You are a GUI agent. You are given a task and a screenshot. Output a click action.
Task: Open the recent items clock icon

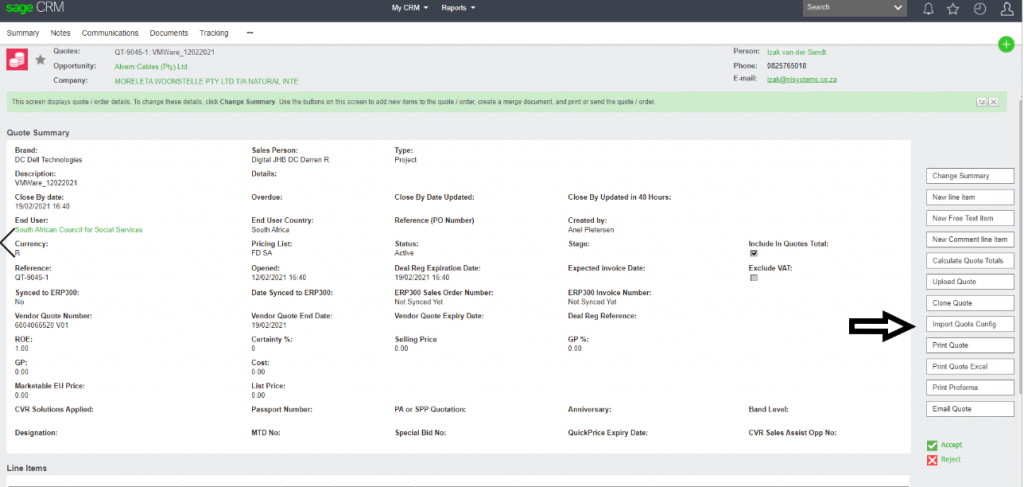979,9
